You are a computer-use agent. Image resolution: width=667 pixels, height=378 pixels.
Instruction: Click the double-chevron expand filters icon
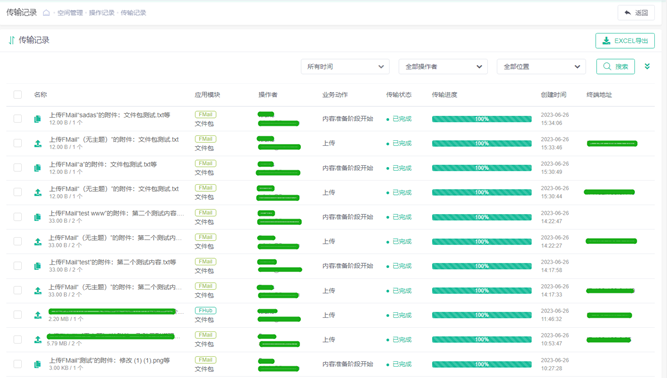coord(647,66)
